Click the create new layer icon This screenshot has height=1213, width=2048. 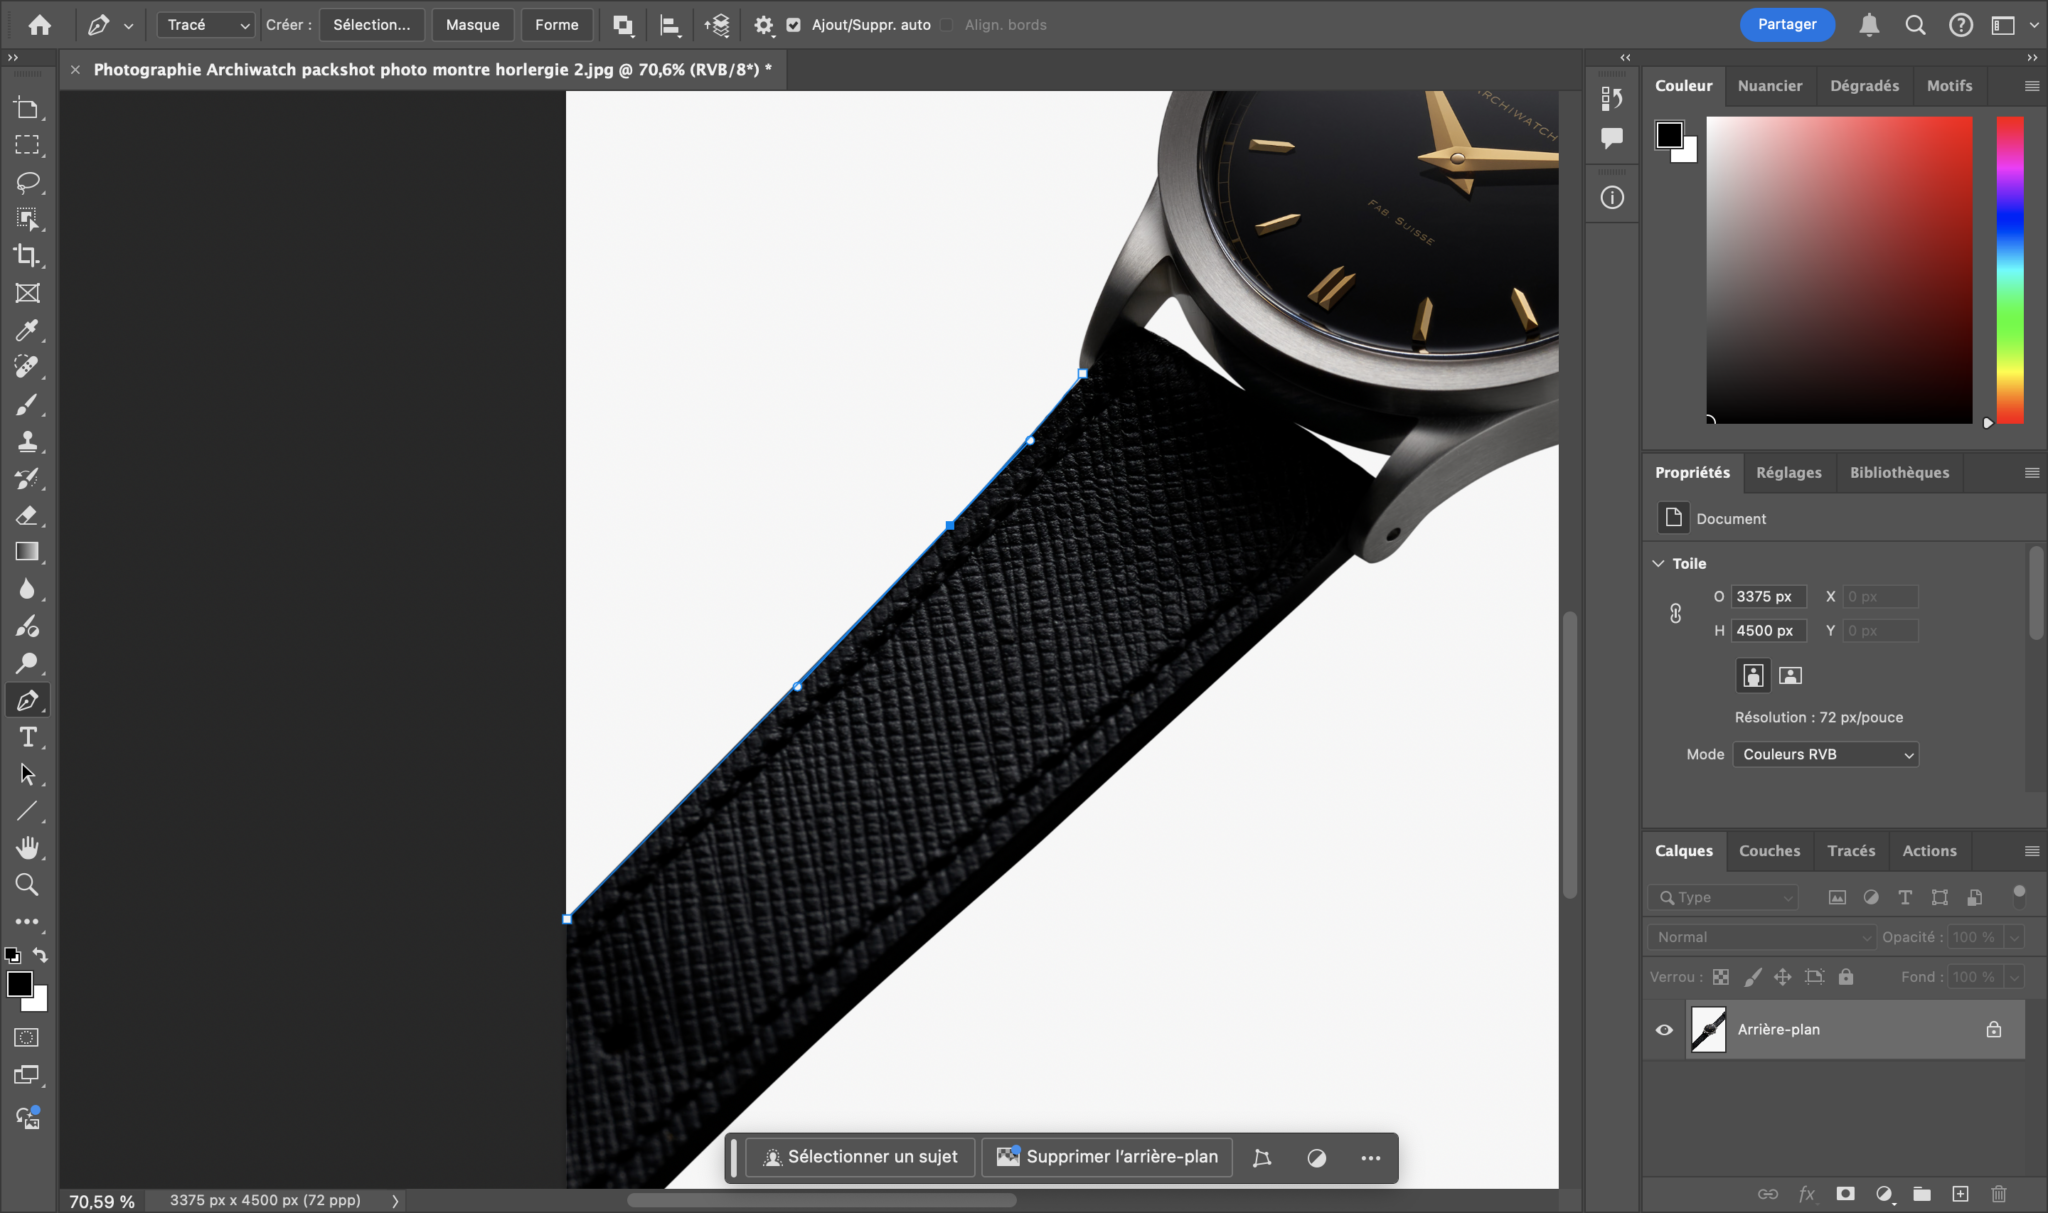click(1960, 1193)
